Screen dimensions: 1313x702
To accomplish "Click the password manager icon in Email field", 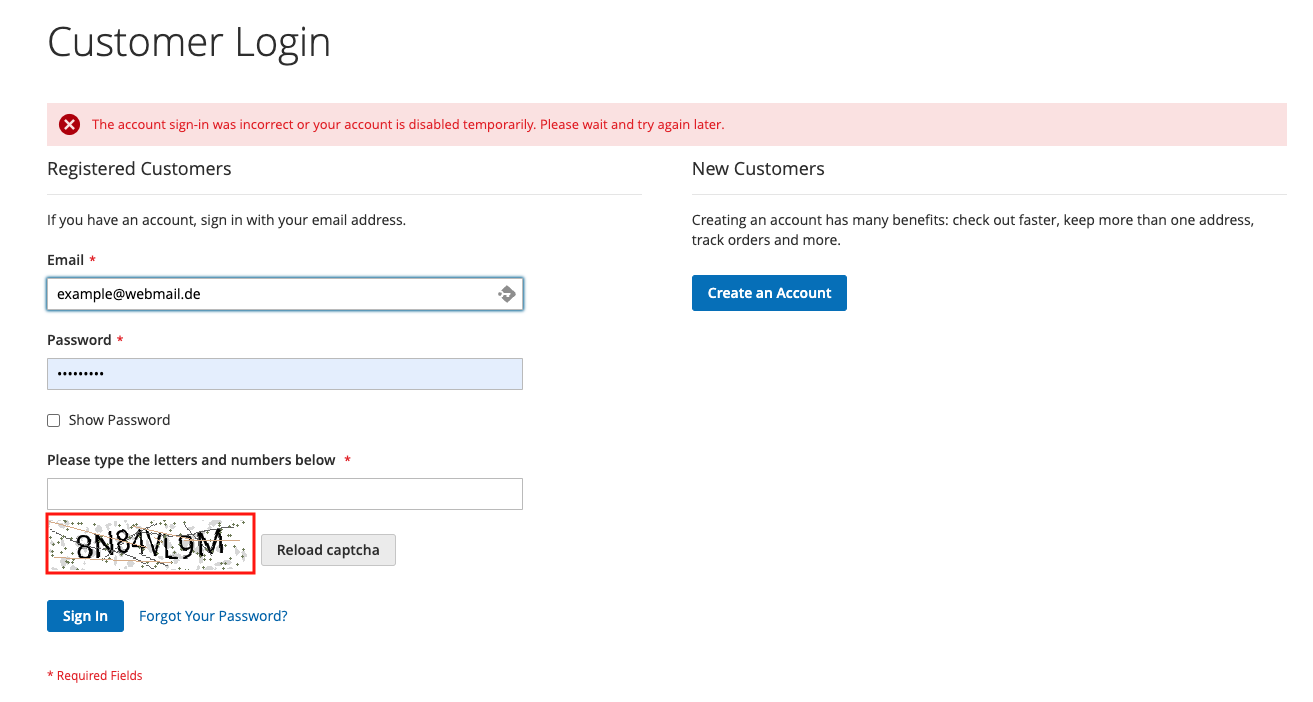I will click(506, 294).
